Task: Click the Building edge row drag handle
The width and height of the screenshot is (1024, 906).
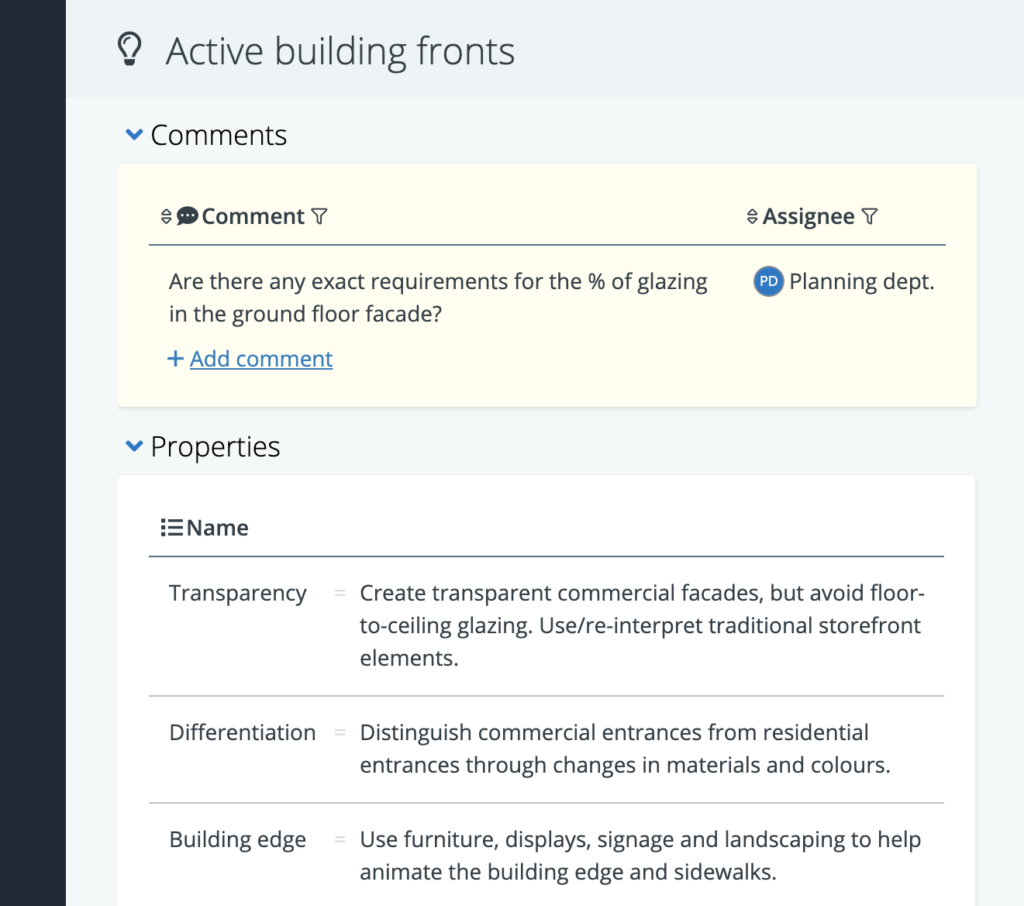Action: coord(340,839)
